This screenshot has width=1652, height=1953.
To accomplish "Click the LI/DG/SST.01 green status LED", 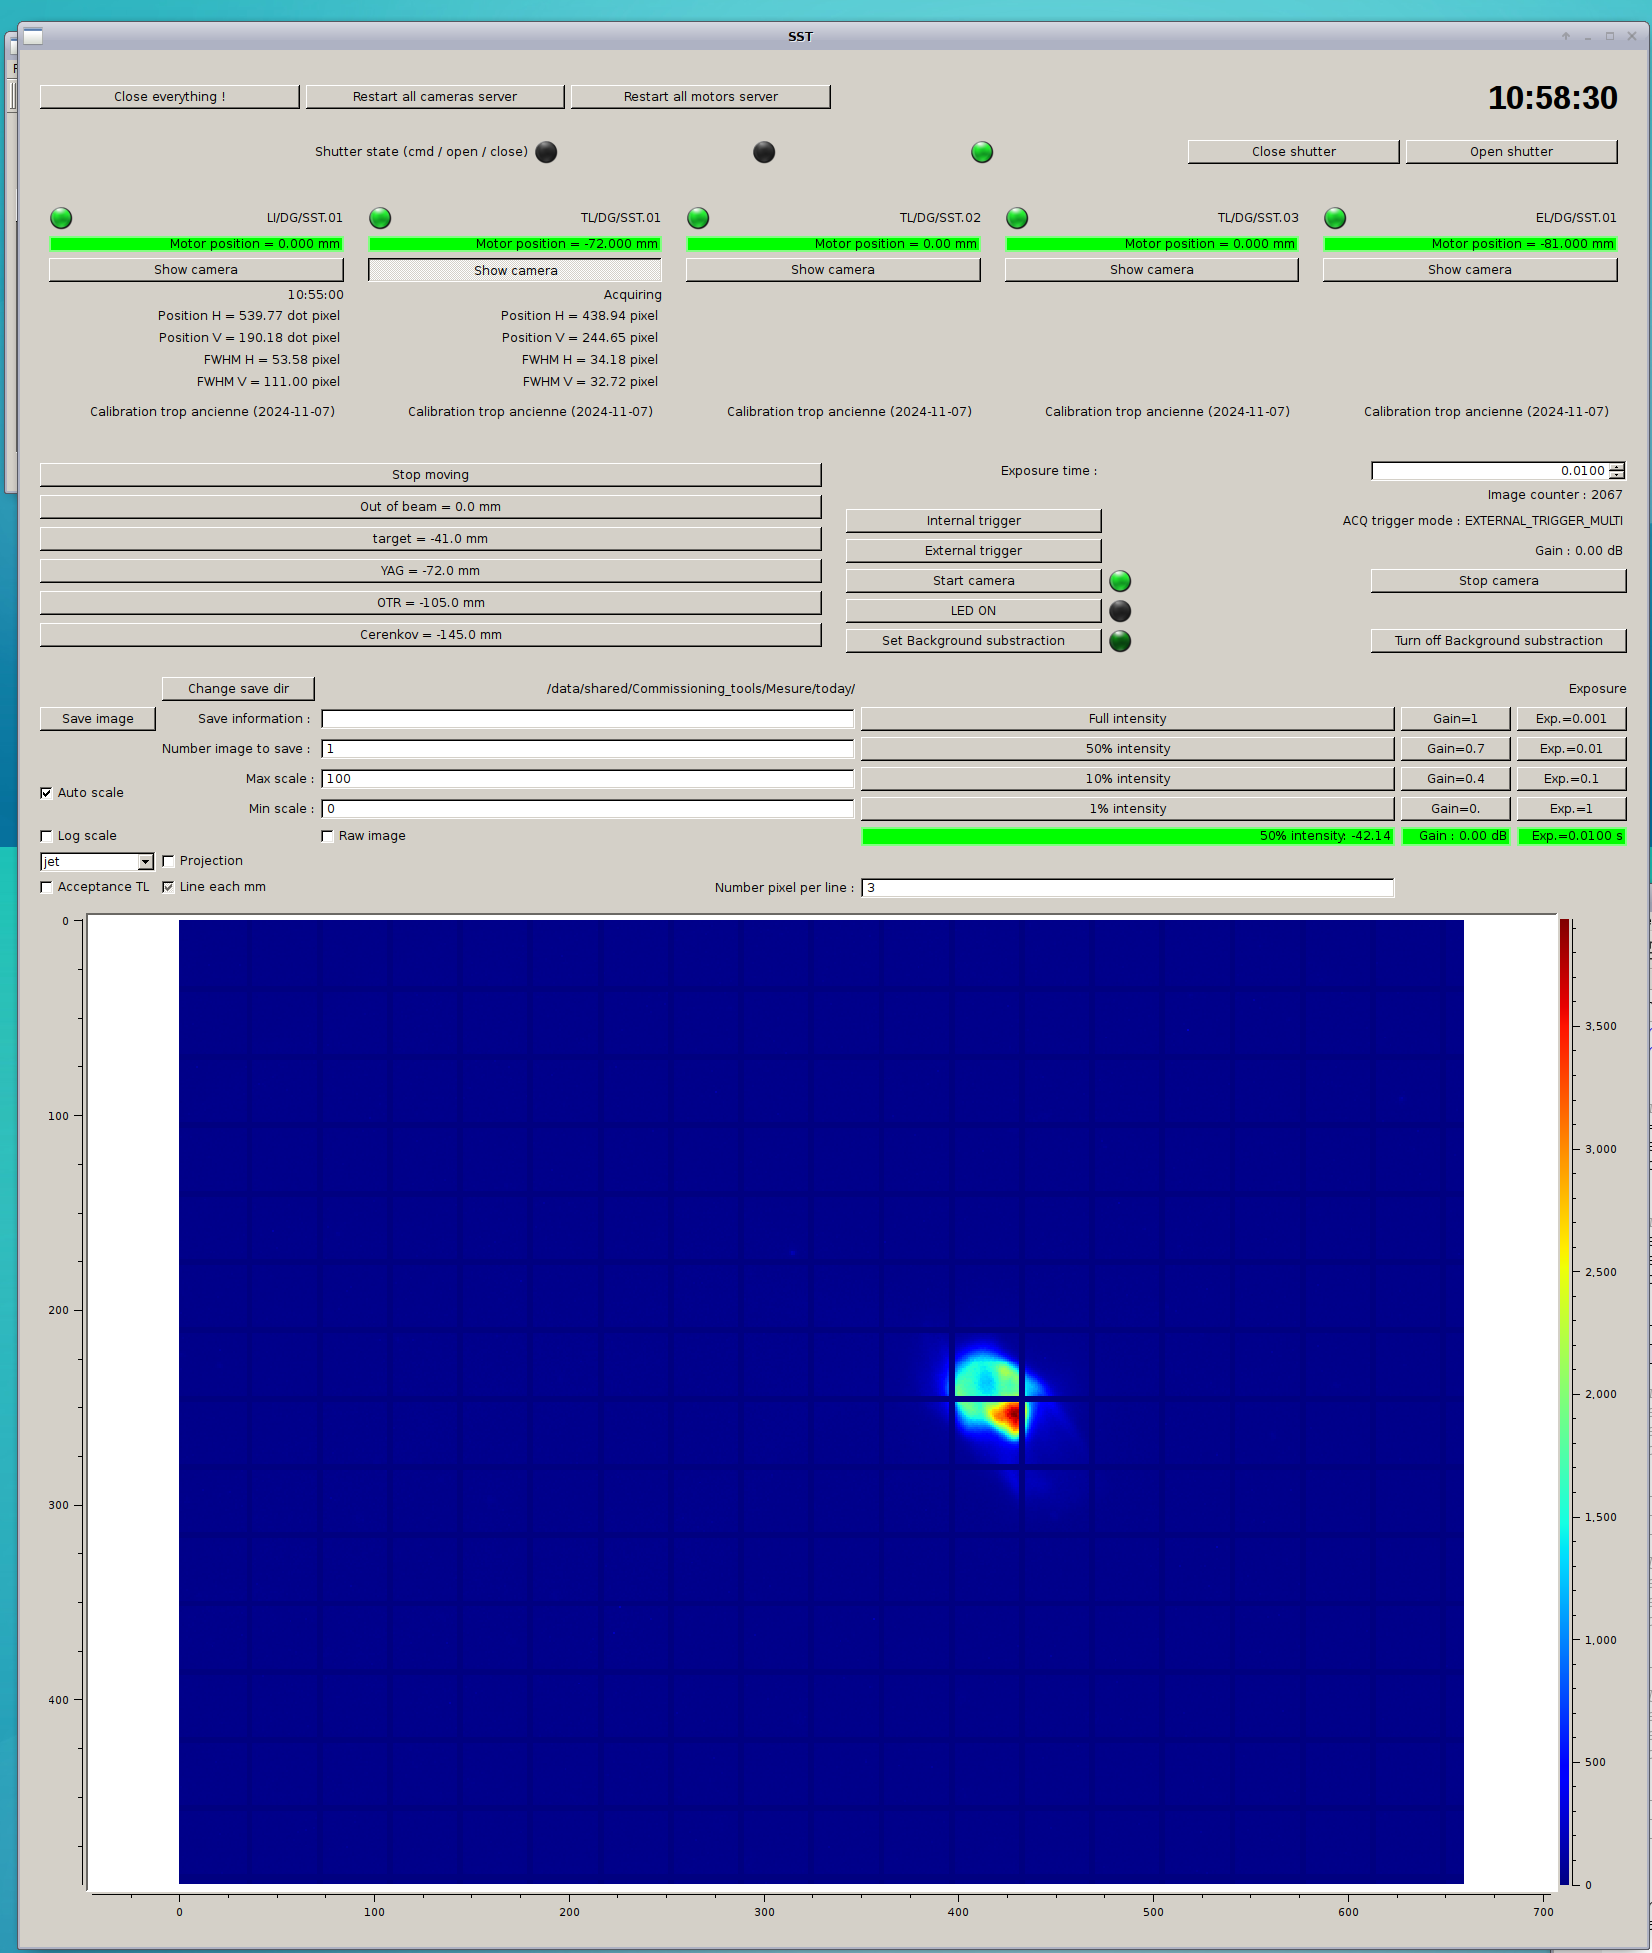I will (61, 218).
